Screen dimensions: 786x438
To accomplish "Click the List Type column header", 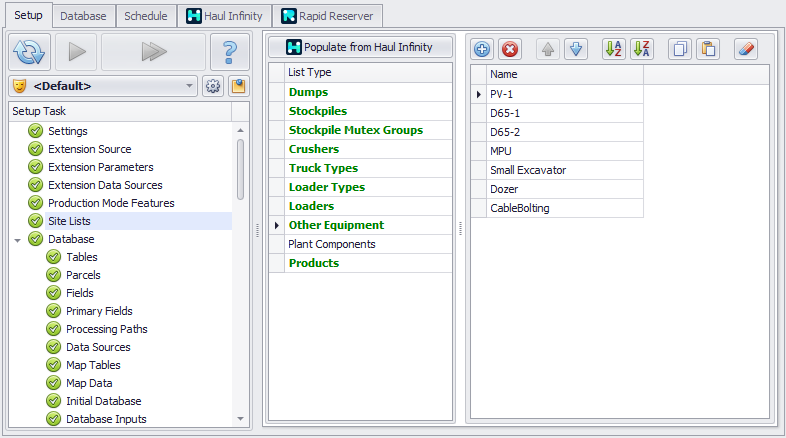I will tap(368, 72).
